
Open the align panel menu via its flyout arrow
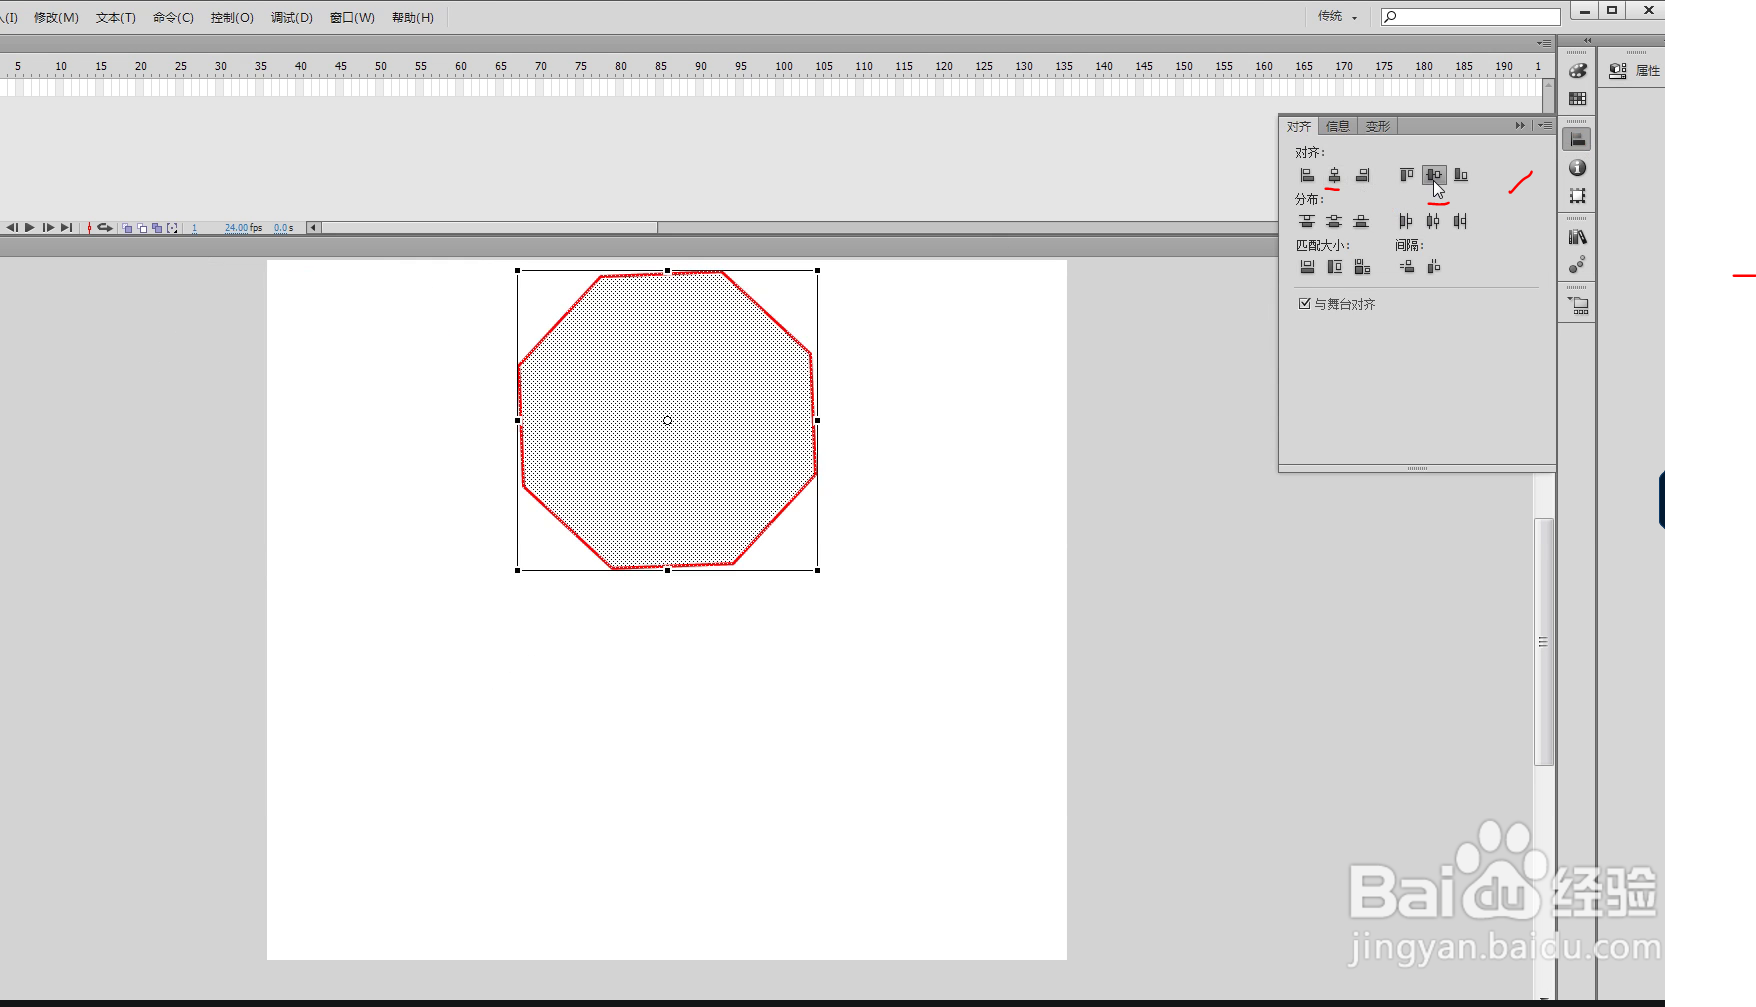(1544, 125)
